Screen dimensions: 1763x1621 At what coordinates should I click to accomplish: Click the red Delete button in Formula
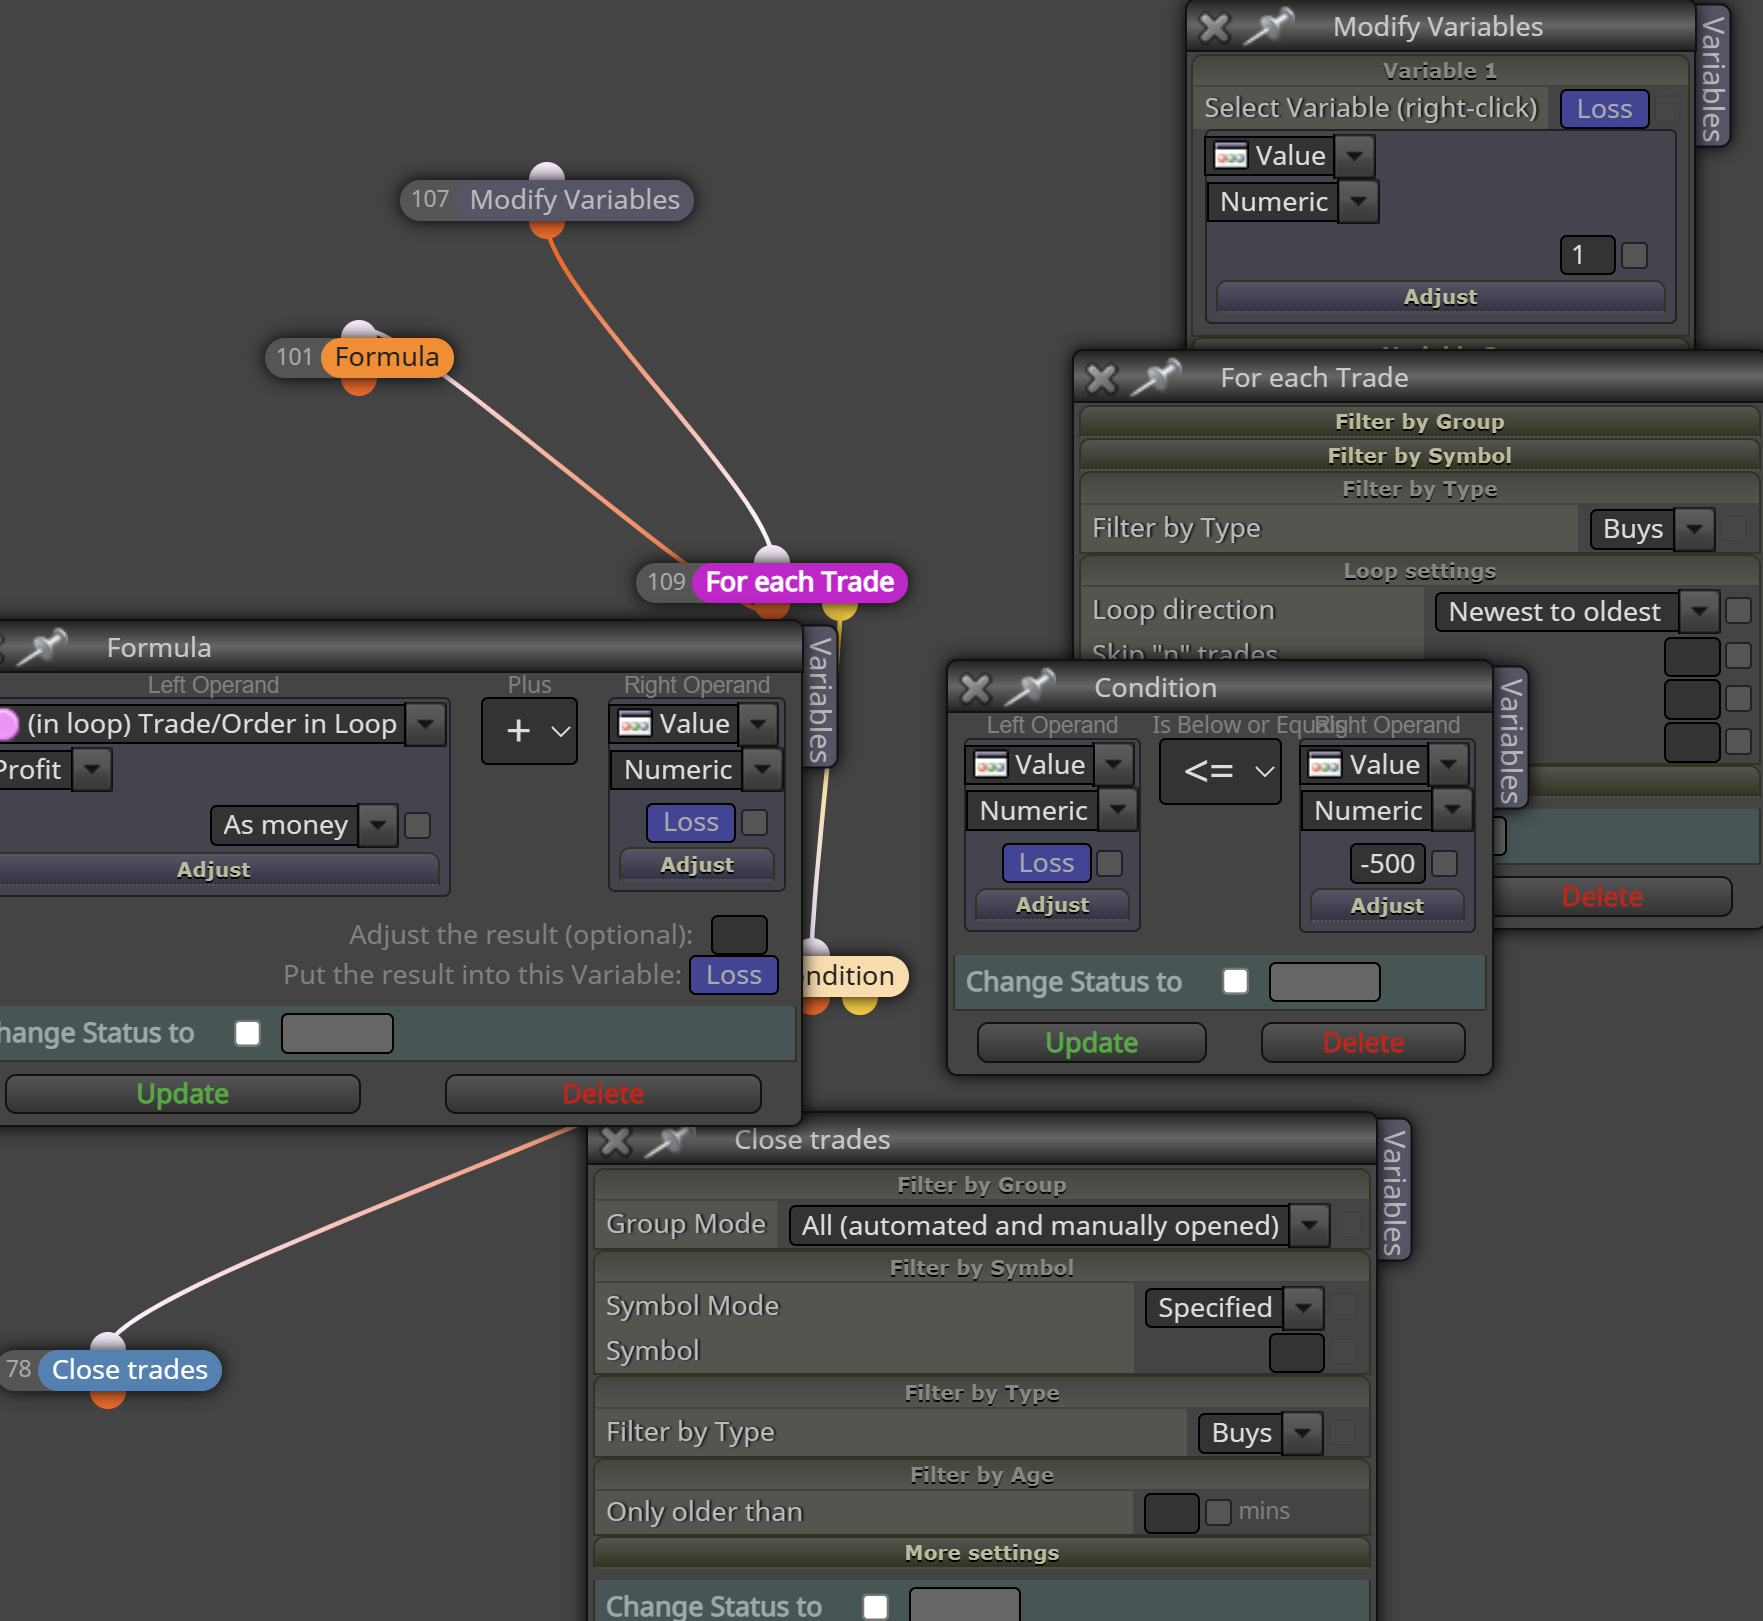tap(603, 1094)
